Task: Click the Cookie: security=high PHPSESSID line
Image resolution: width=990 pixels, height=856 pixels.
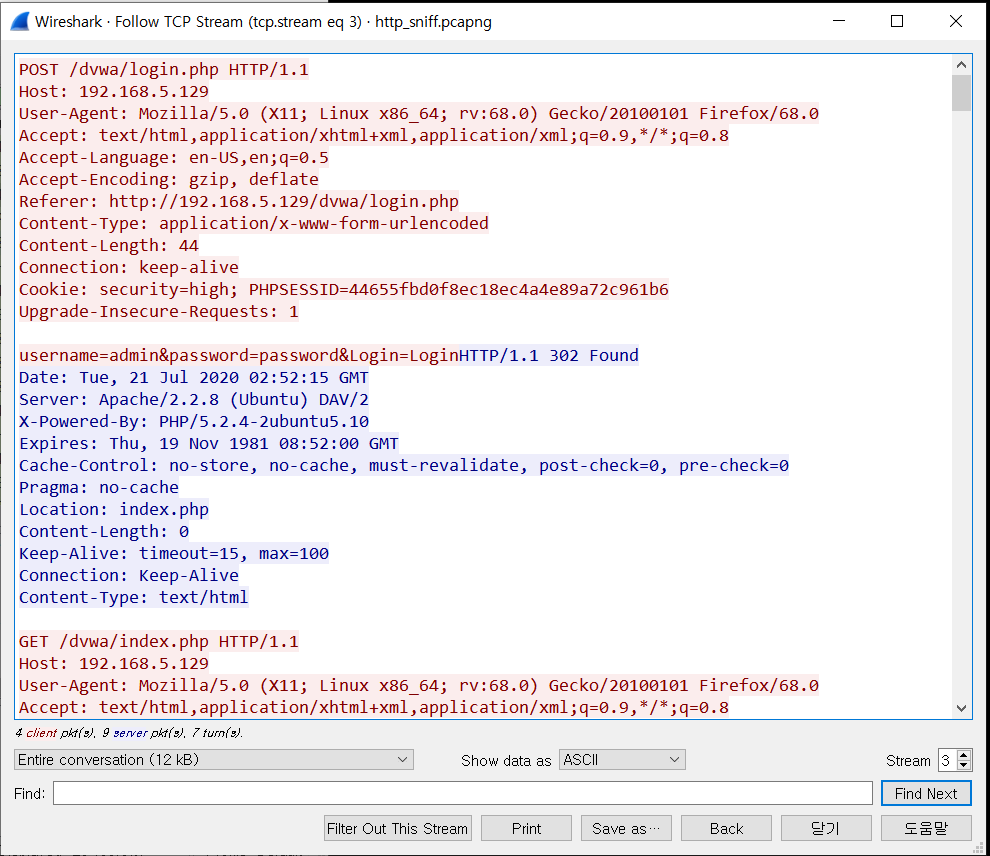Action: [x=343, y=290]
